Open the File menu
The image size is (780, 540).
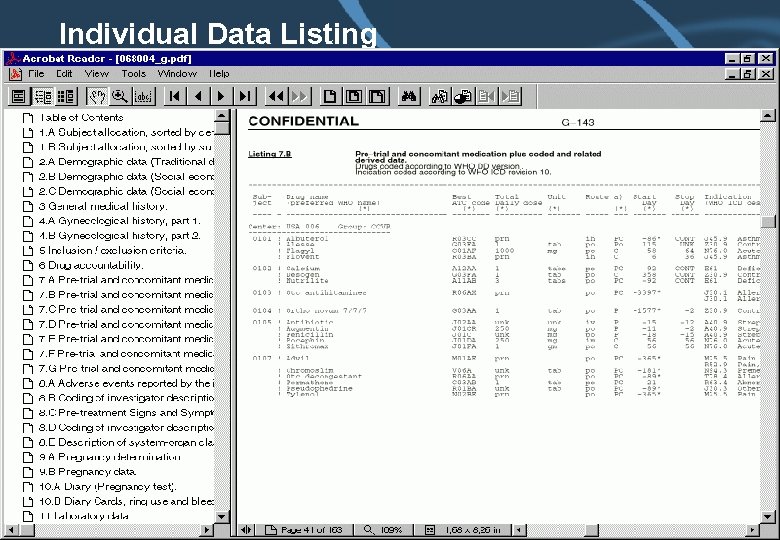[x=36, y=74]
